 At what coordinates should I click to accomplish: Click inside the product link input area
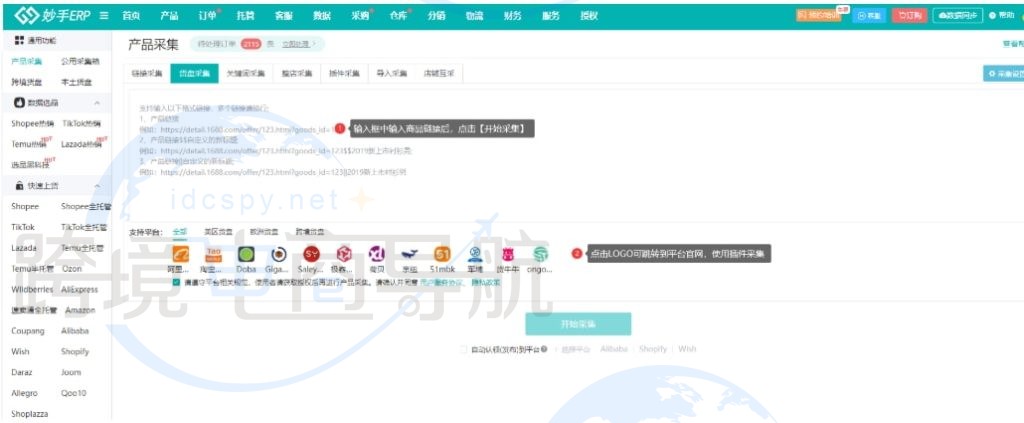(x=550, y=150)
